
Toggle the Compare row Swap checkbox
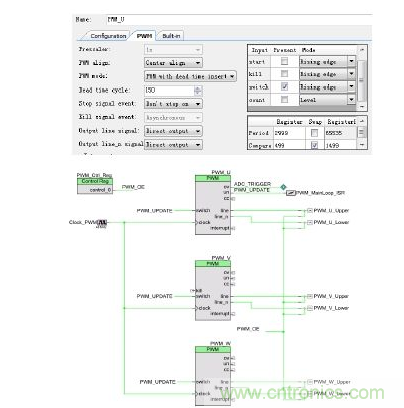314,145
